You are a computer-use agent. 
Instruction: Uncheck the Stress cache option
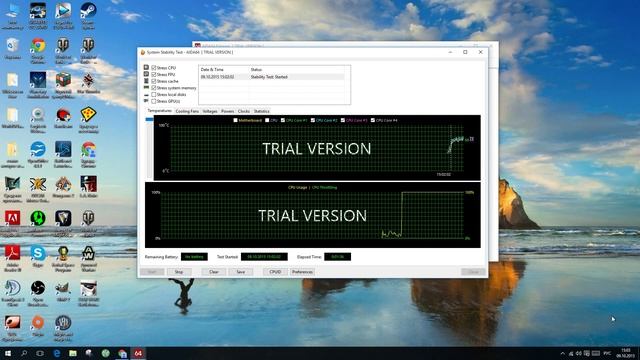pos(154,81)
